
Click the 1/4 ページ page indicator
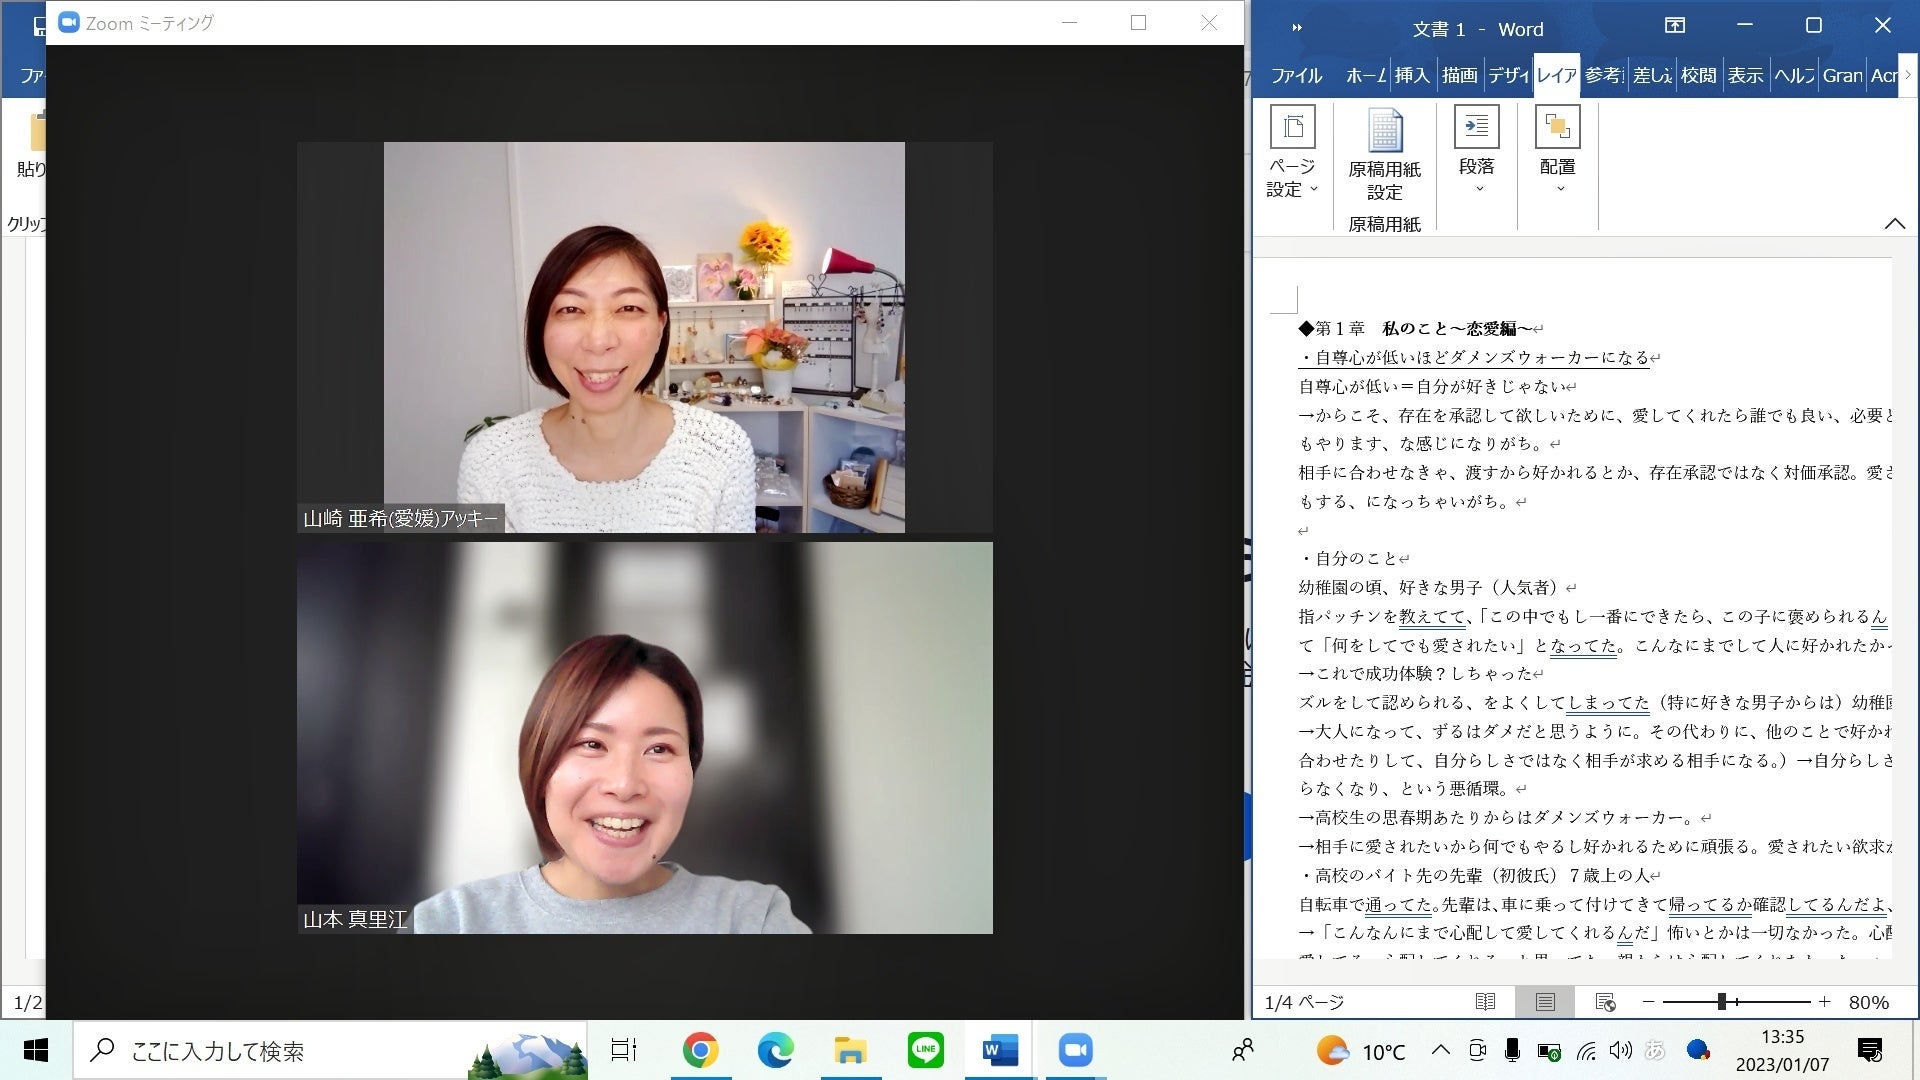click(1304, 1001)
